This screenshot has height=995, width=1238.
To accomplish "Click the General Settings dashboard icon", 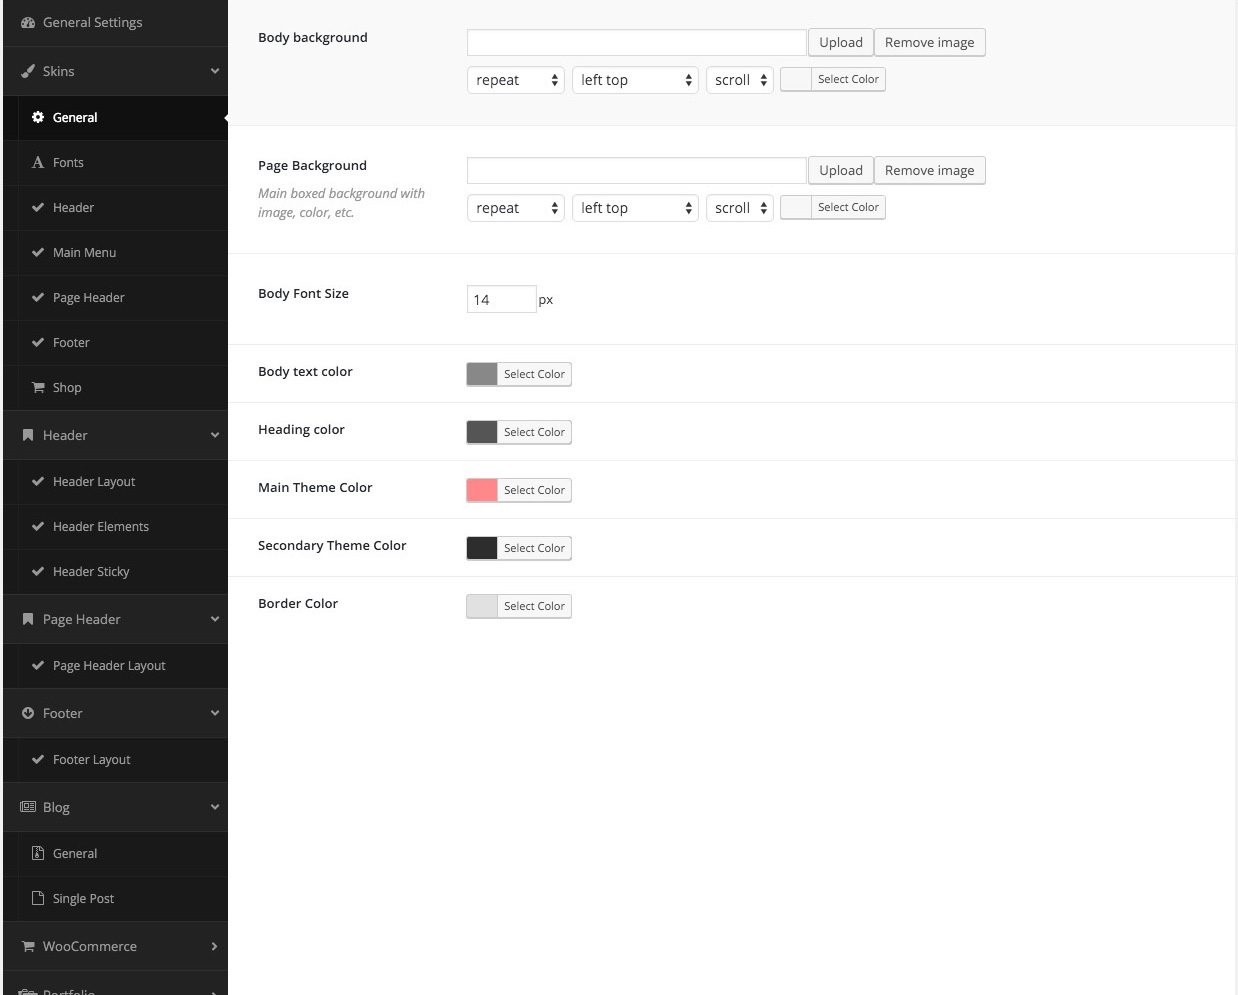I will point(28,22).
